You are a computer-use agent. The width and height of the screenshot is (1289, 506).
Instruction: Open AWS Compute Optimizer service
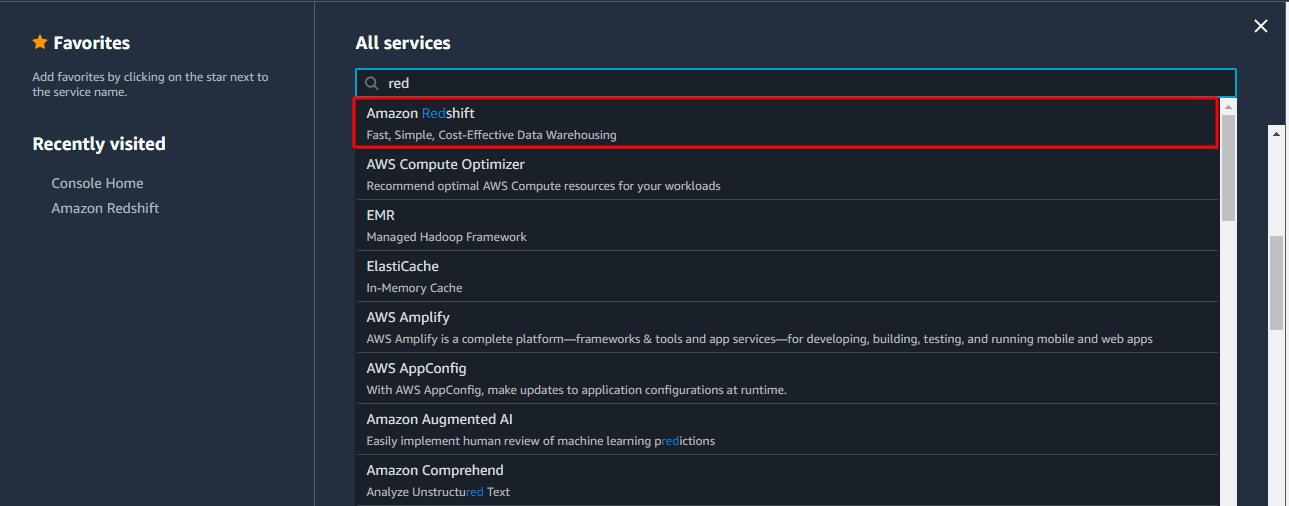787,174
